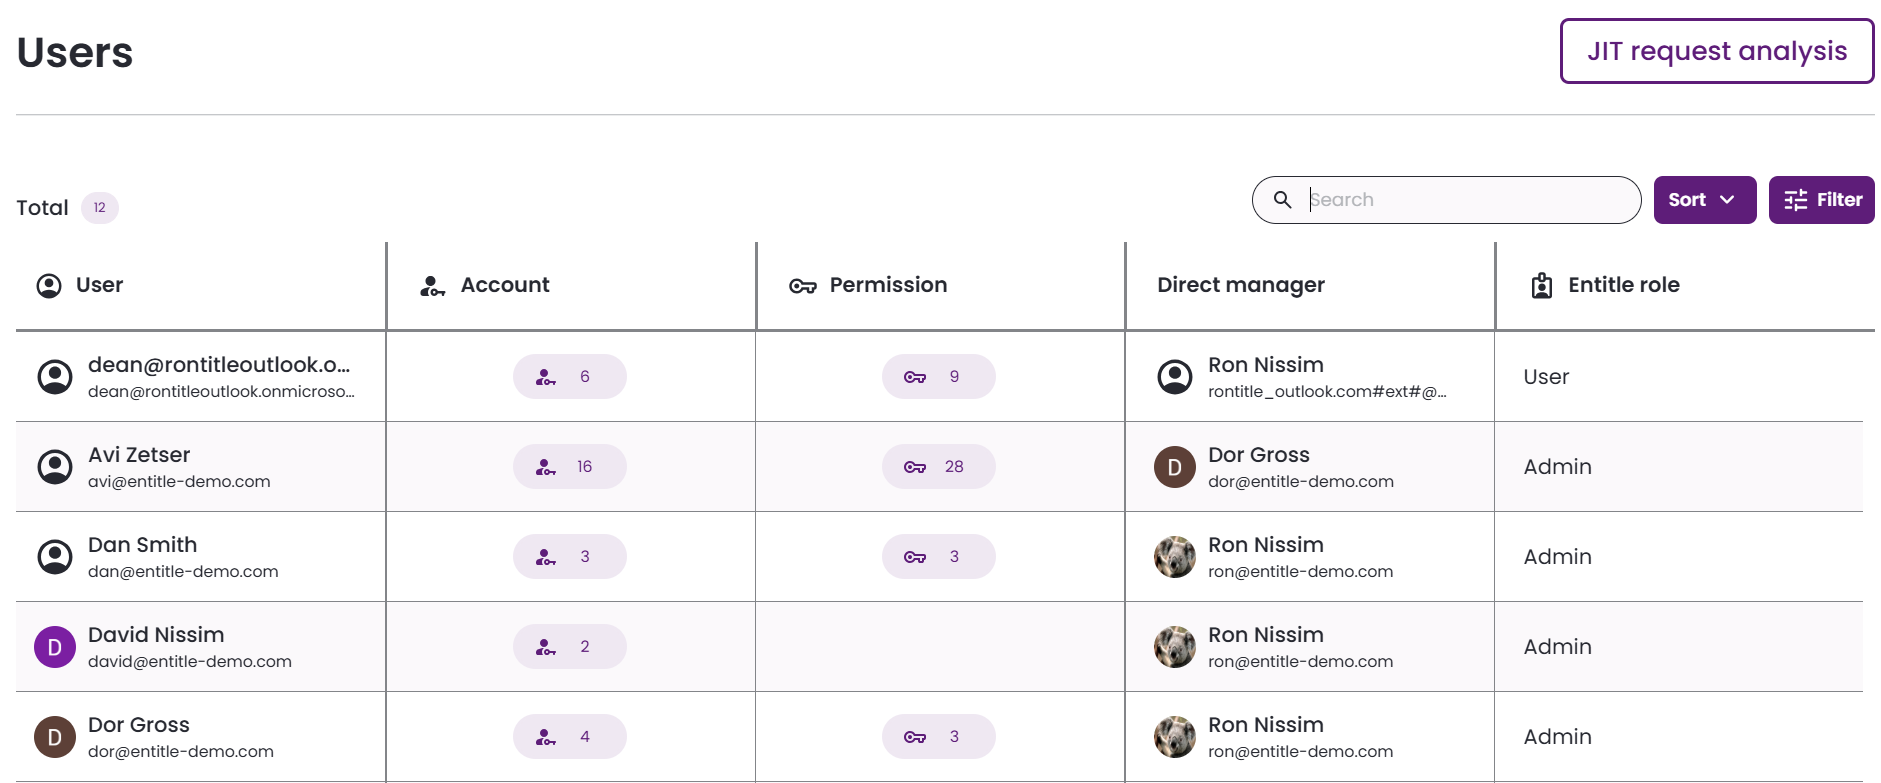Open Avi Zetser's 28 permissions badge
Viewport: 1881px width, 783px height.
coord(938,467)
